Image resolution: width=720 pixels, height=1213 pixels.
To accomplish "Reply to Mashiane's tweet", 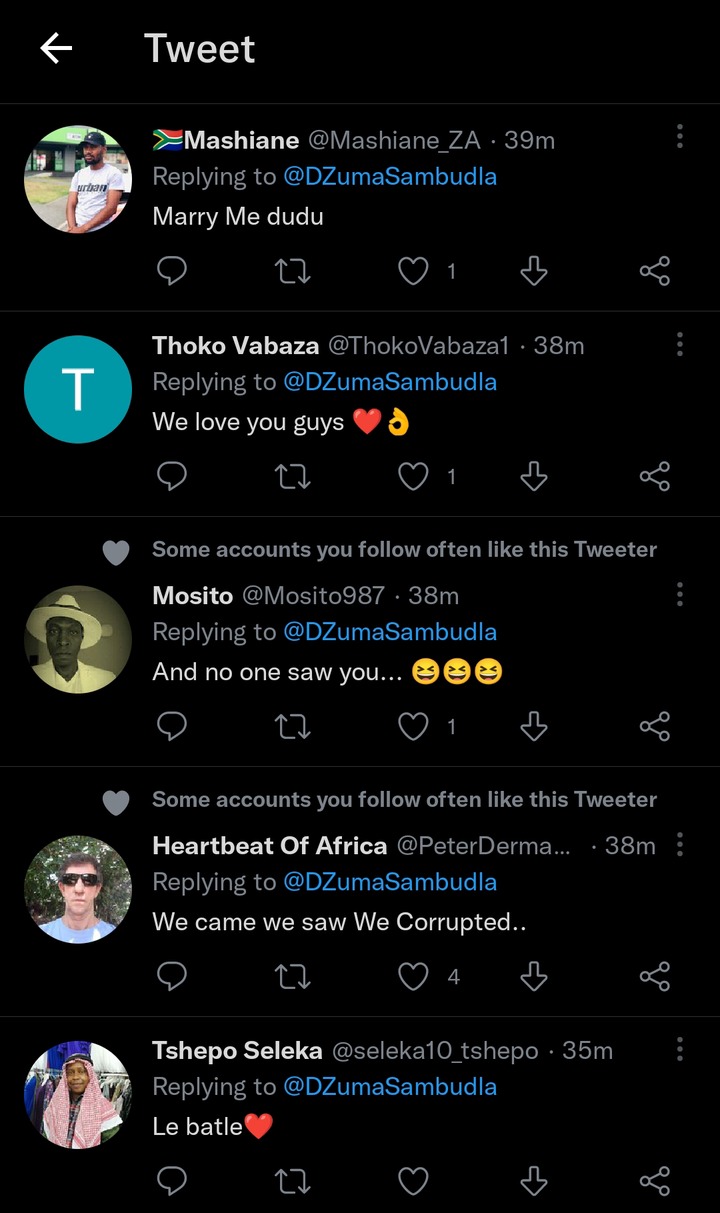I will [172, 271].
